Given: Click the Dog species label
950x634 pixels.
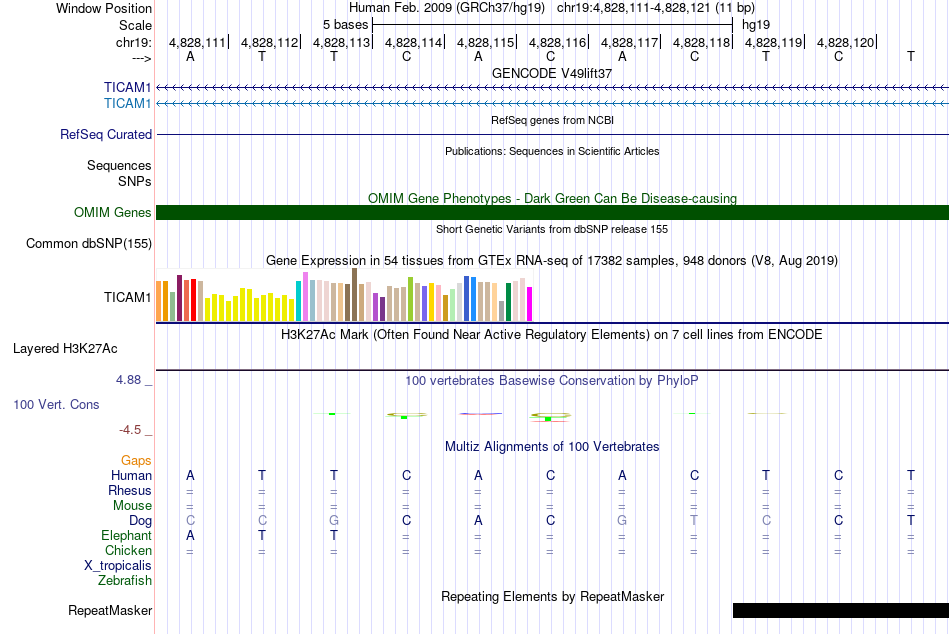Looking at the screenshot, I should point(140,521).
